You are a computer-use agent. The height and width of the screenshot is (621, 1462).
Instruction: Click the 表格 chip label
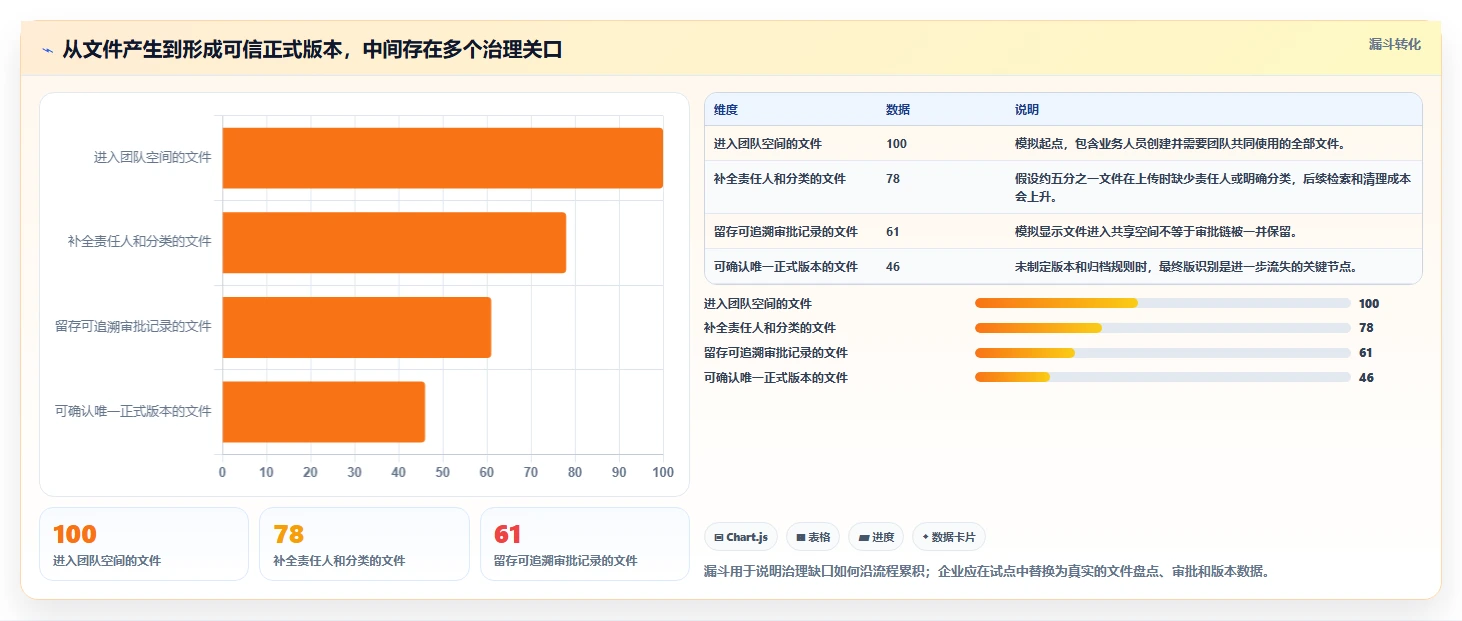(x=819, y=538)
